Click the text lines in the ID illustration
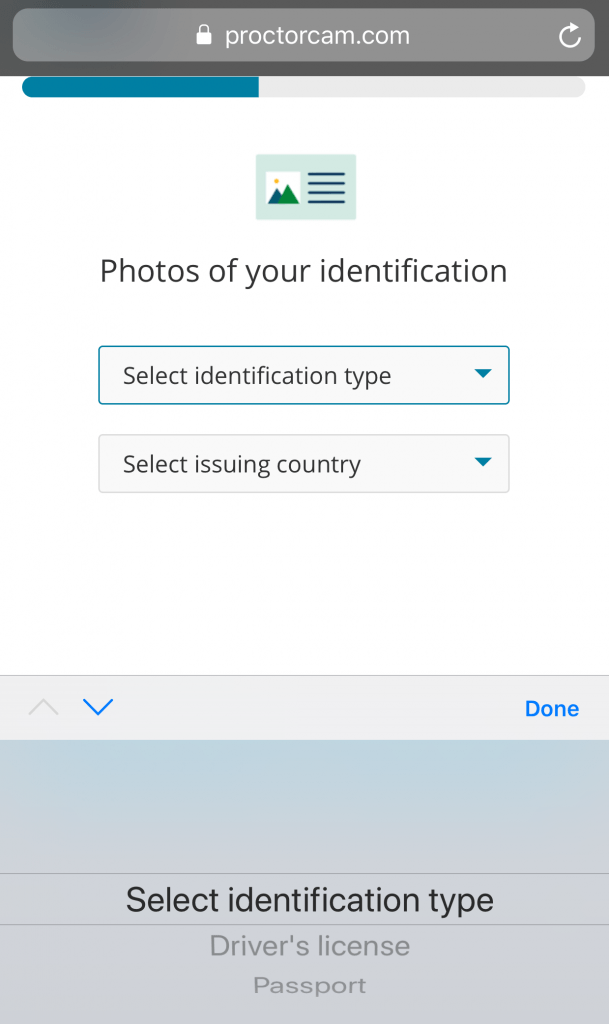609x1024 pixels. click(x=327, y=187)
